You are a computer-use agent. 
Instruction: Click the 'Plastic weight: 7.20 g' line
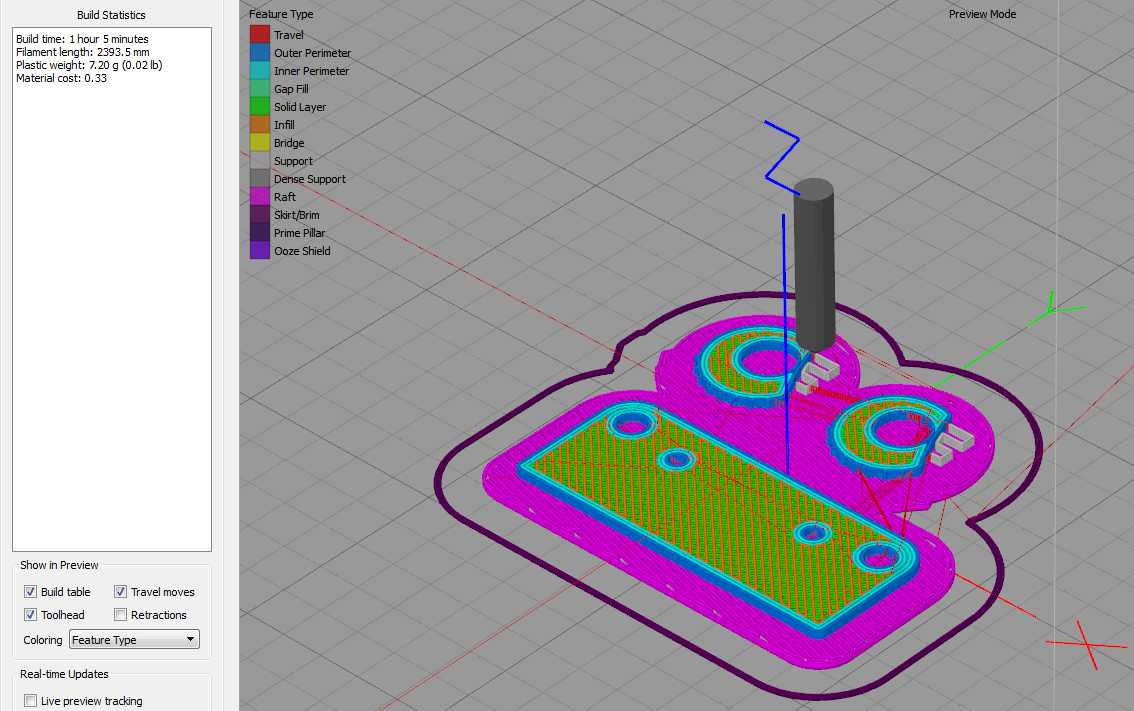click(x=89, y=65)
